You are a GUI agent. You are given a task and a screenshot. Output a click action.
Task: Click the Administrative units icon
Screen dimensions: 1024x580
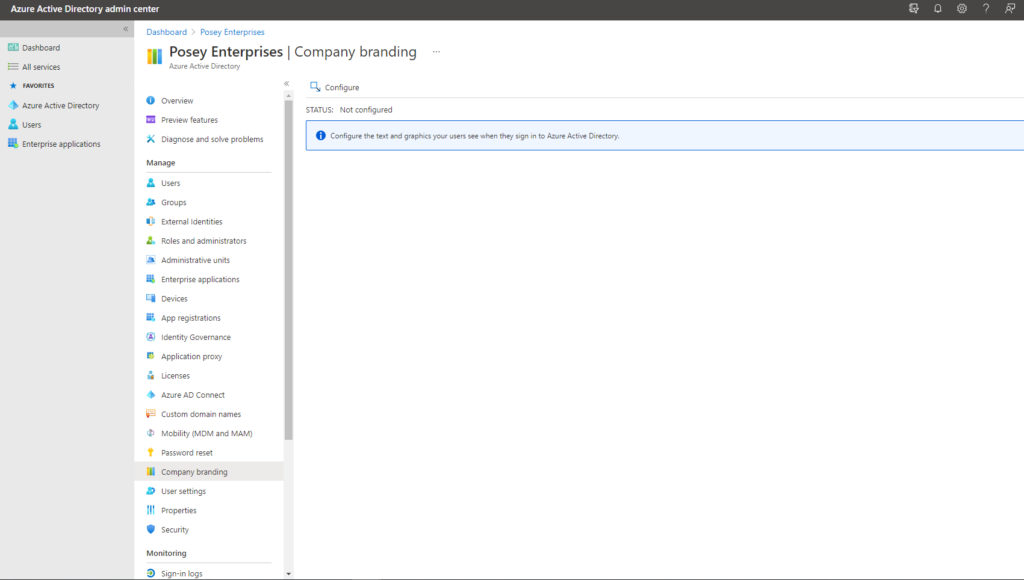coord(151,260)
